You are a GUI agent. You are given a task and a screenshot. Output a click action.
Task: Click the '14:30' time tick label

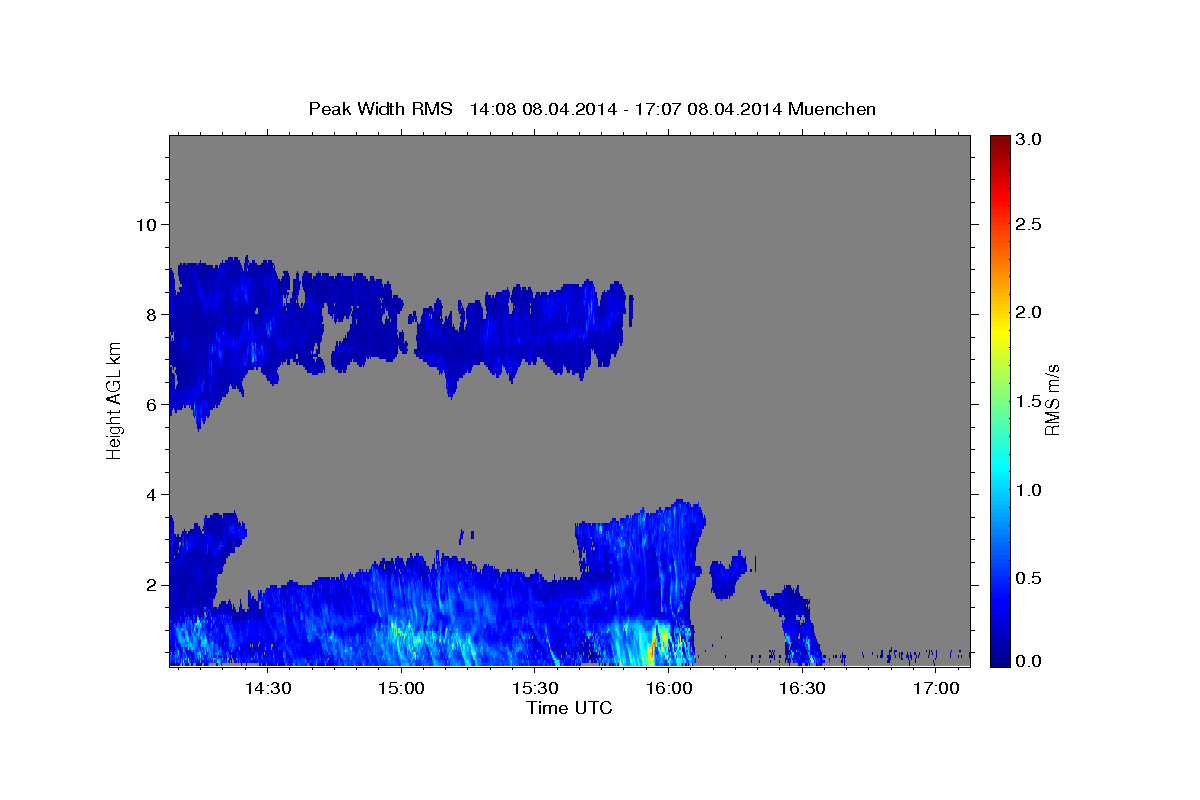[268, 688]
